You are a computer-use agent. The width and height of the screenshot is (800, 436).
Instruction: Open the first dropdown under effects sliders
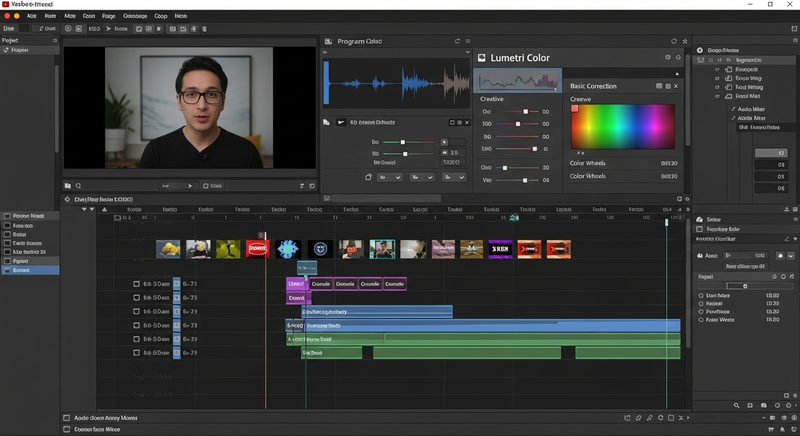390,177
